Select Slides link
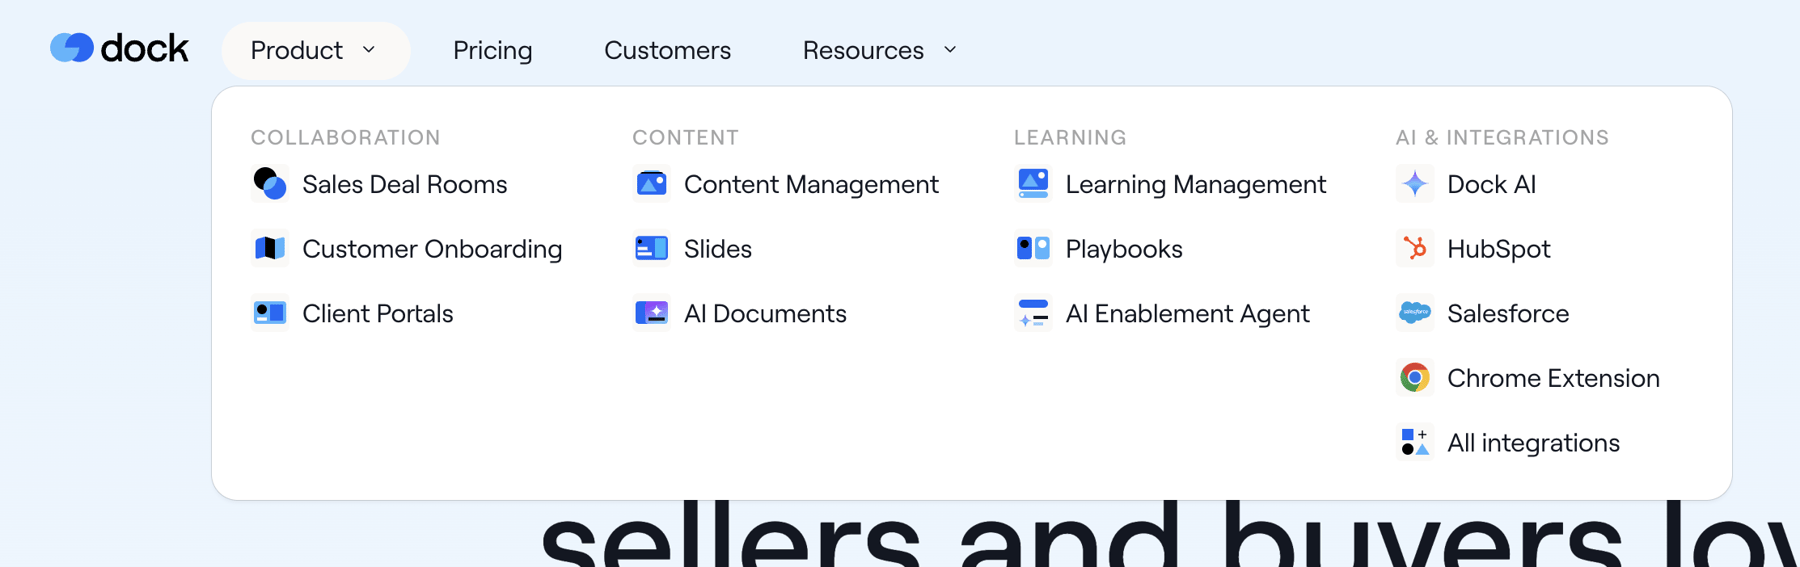The width and height of the screenshot is (1800, 567). coord(718,248)
